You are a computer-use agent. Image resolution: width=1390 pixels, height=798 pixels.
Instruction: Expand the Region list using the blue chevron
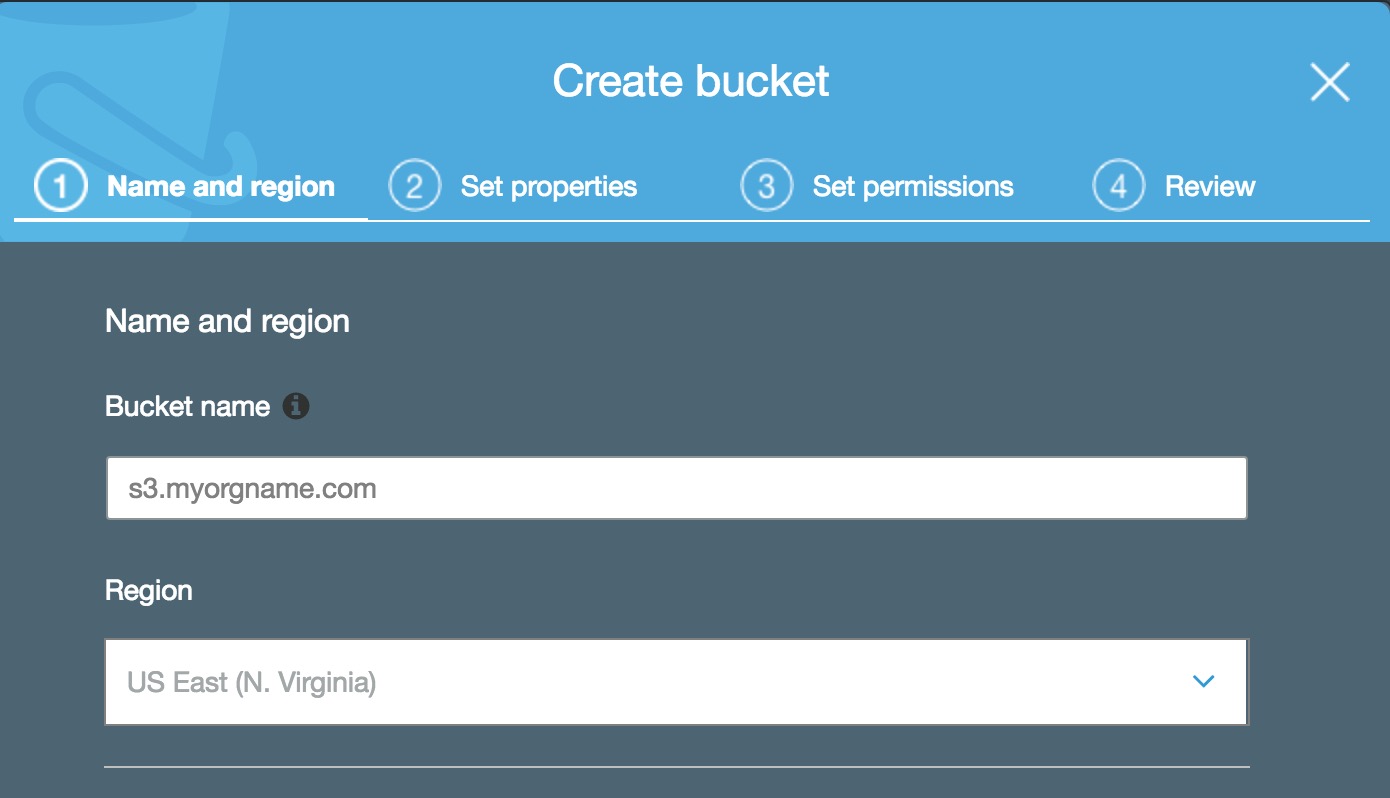coord(1203,682)
